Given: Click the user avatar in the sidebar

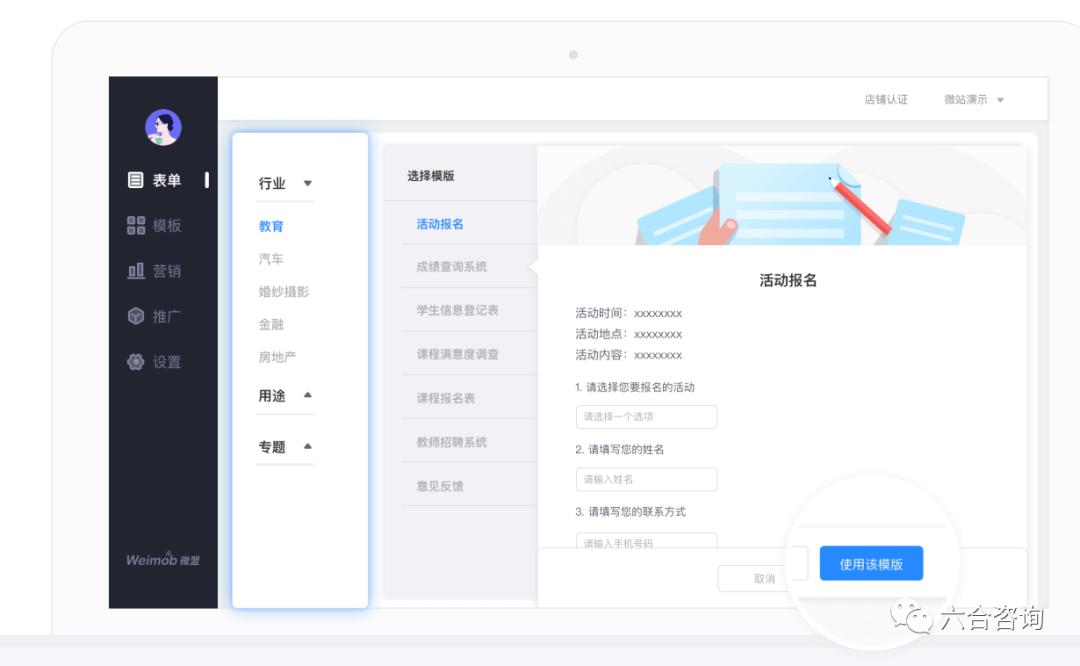Looking at the screenshot, I should point(163,127).
